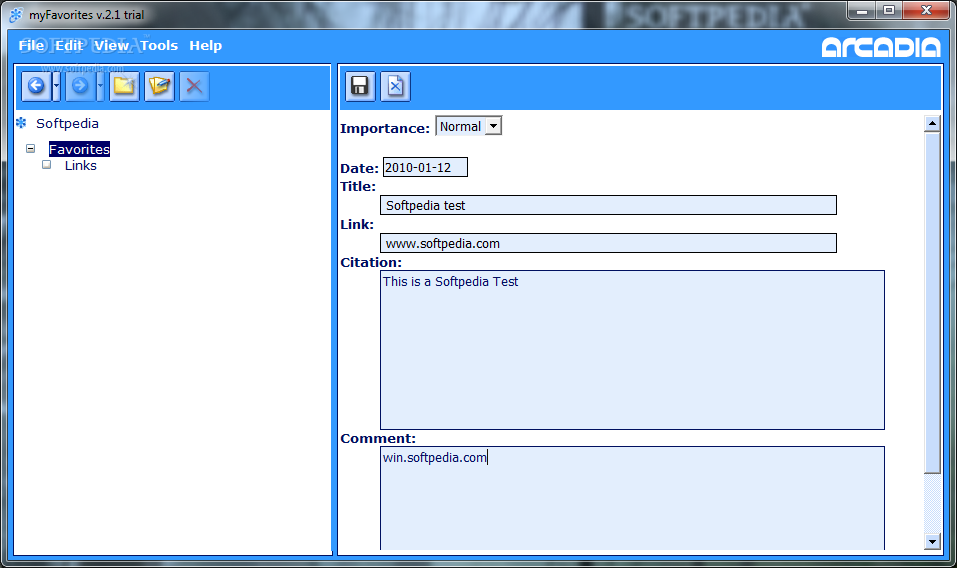
Task: Open the Edit menu
Action: (x=68, y=45)
